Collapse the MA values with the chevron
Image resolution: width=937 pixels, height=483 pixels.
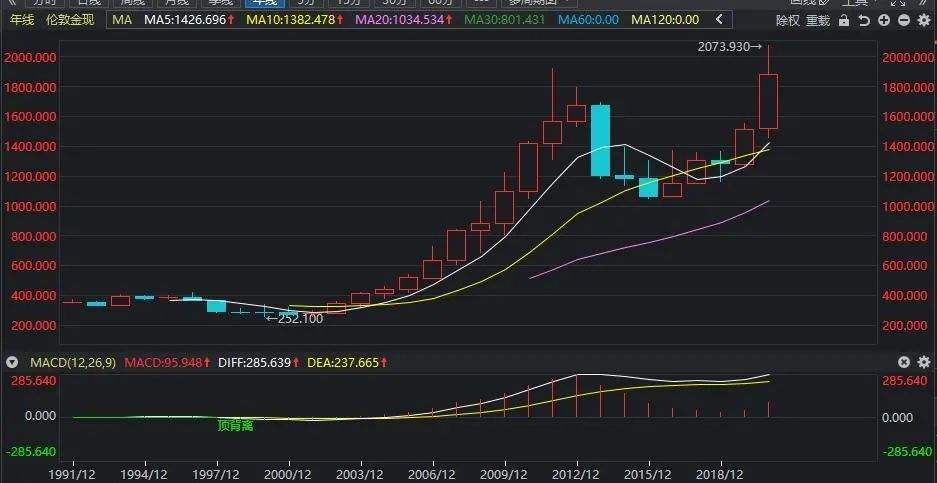[719, 20]
